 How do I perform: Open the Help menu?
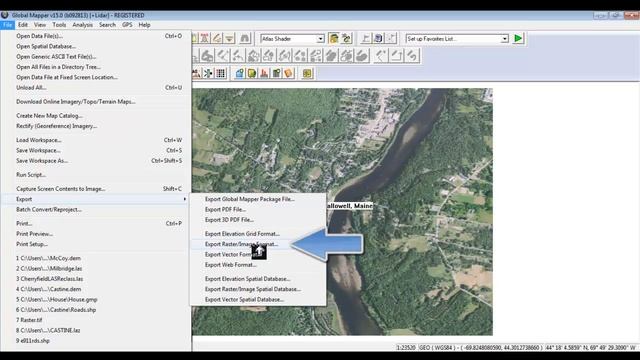144,25
